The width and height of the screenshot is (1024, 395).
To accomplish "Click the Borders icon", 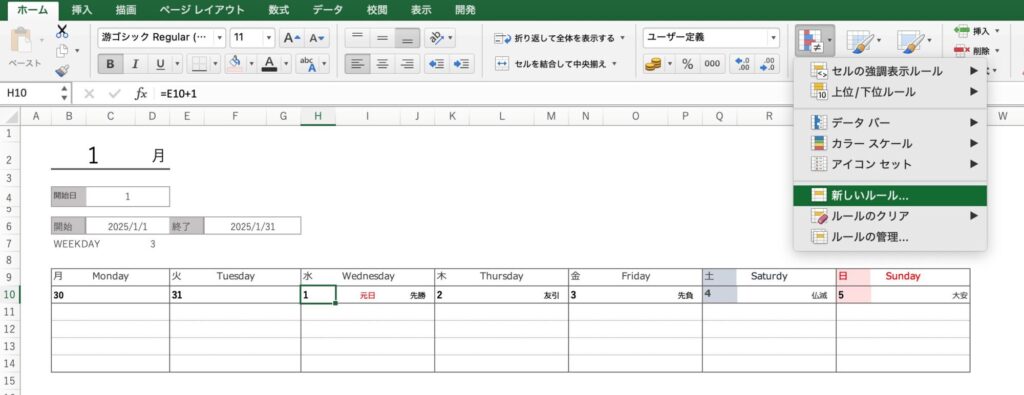I will click(x=199, y=64).
